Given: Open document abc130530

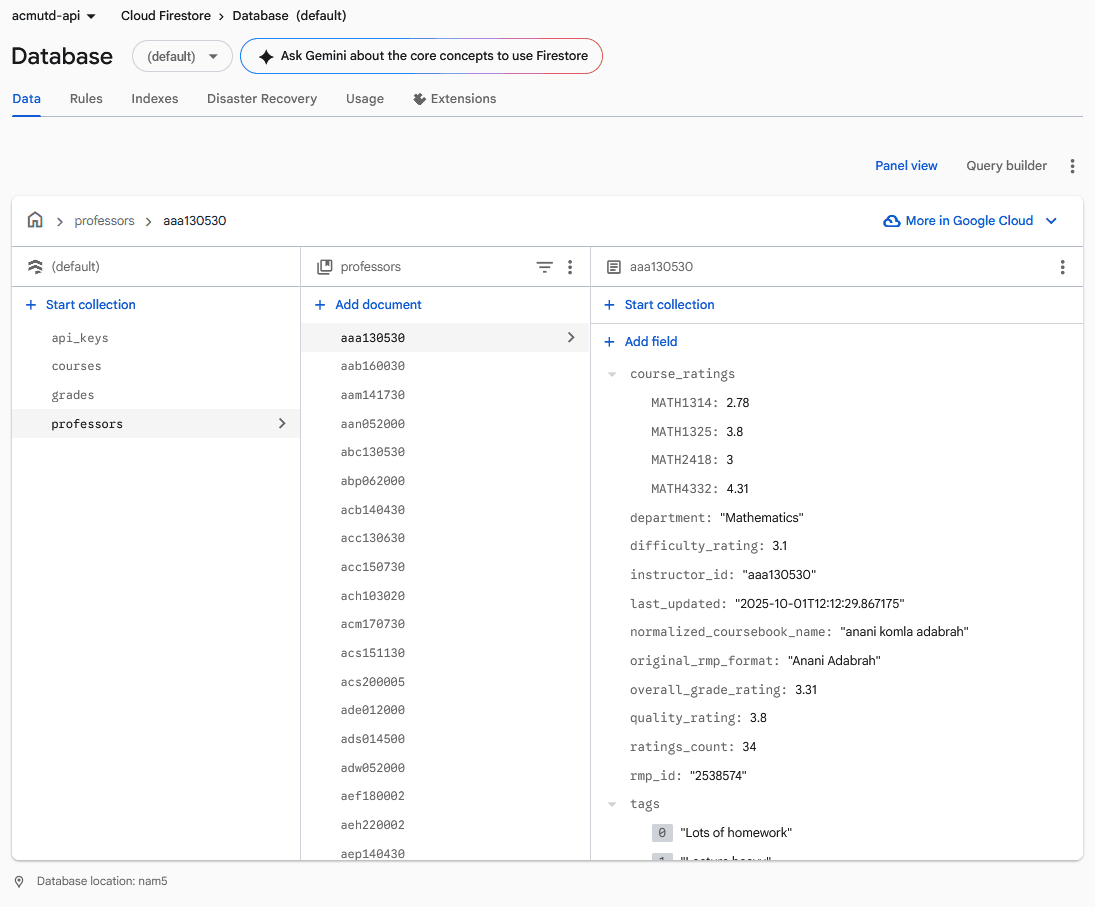Looking at the screenshot, I should pos(446,452).
